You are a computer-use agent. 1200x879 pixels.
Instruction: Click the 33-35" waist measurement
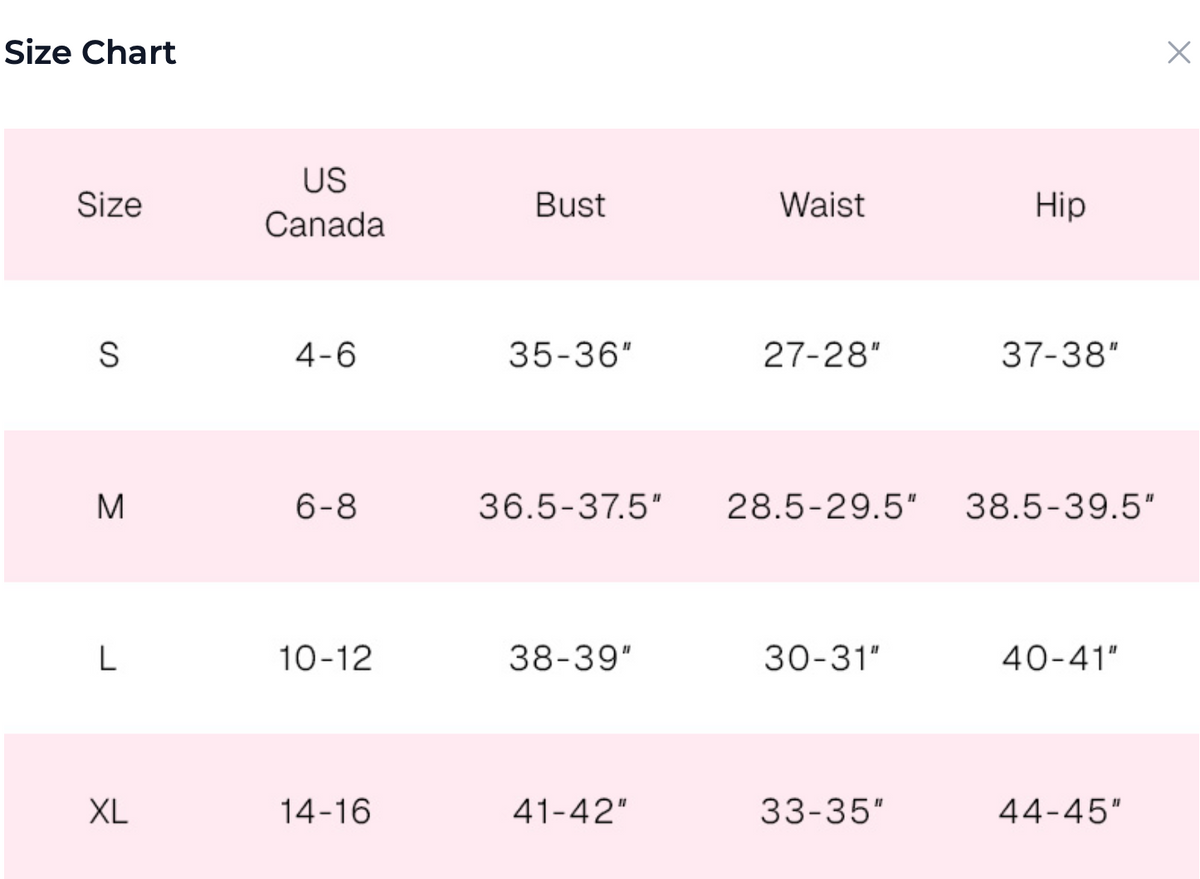pyautogui.click(x=822, y=811)
